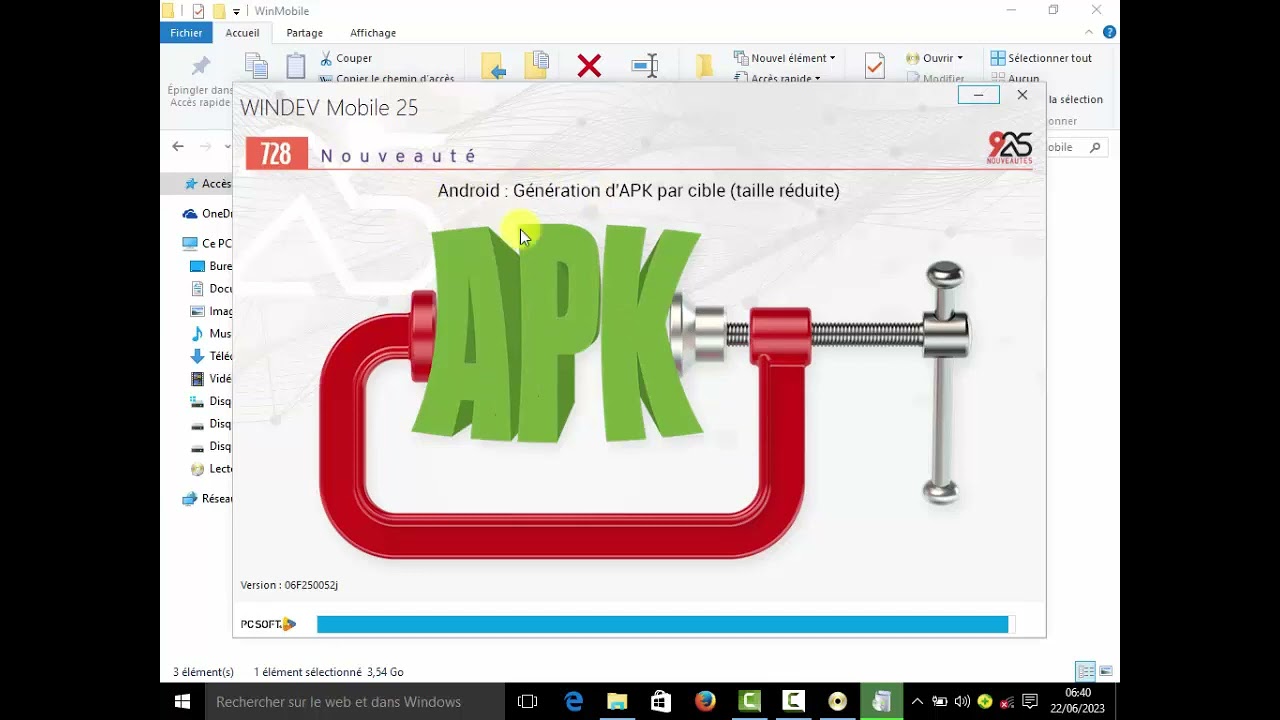Open the WINDEV installer taskbar icon

tap(881, 702)
